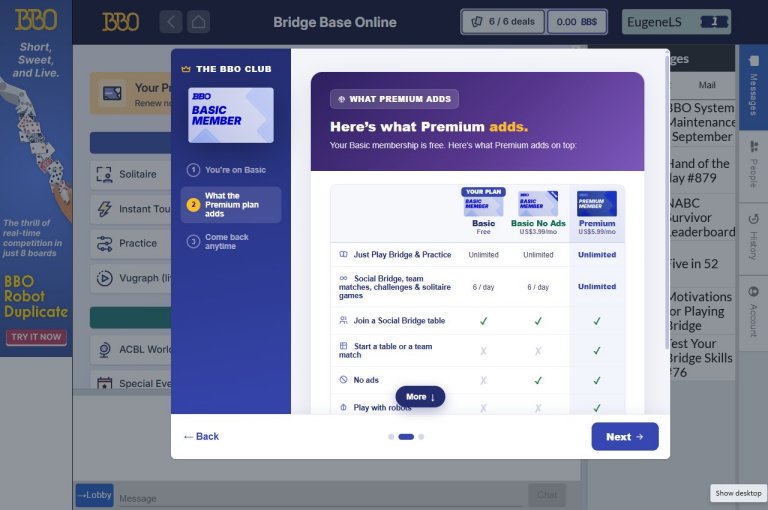The width and height of the screenshot is (768, 510).
Task: Click the Social Bridge infinity icon
Action: [343, 278]
